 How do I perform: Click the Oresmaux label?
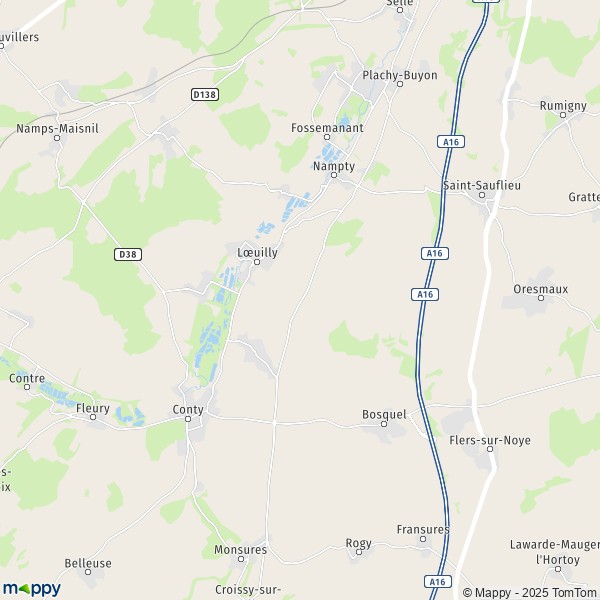coord(541,289)
